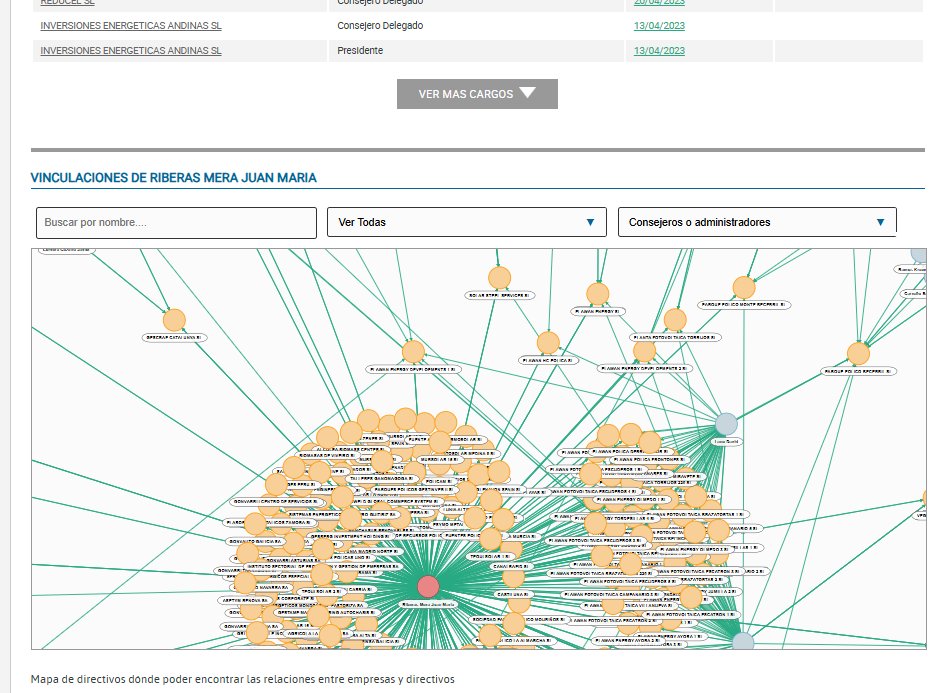Click the 'Vinculaciones de Riberas Mera Juan Maria' heading
The height and width of the screenshot is (693, 943).
[x=174, y=177]
